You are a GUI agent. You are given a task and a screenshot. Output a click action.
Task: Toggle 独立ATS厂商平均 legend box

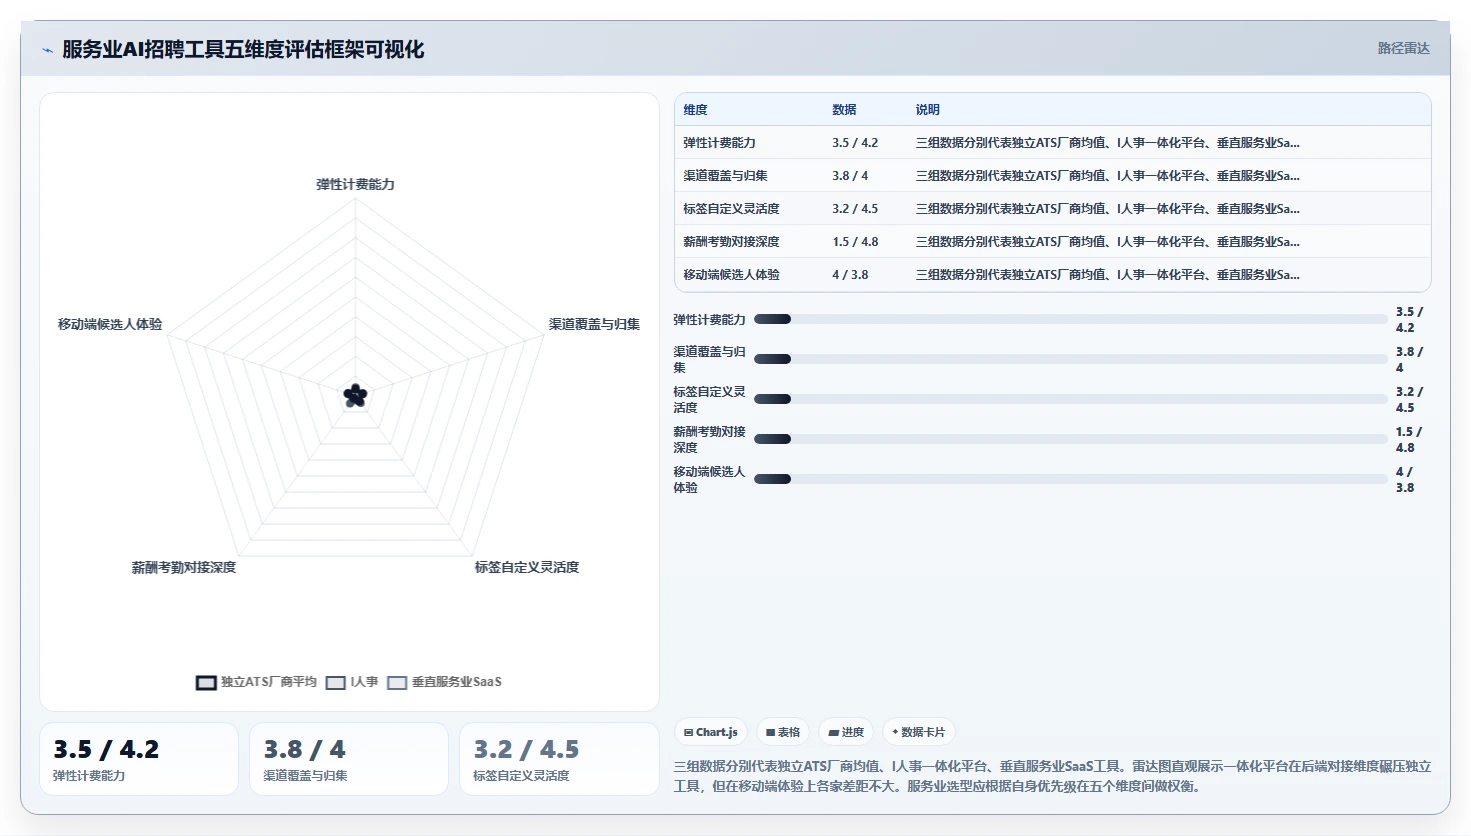click(x=206, y=682)
